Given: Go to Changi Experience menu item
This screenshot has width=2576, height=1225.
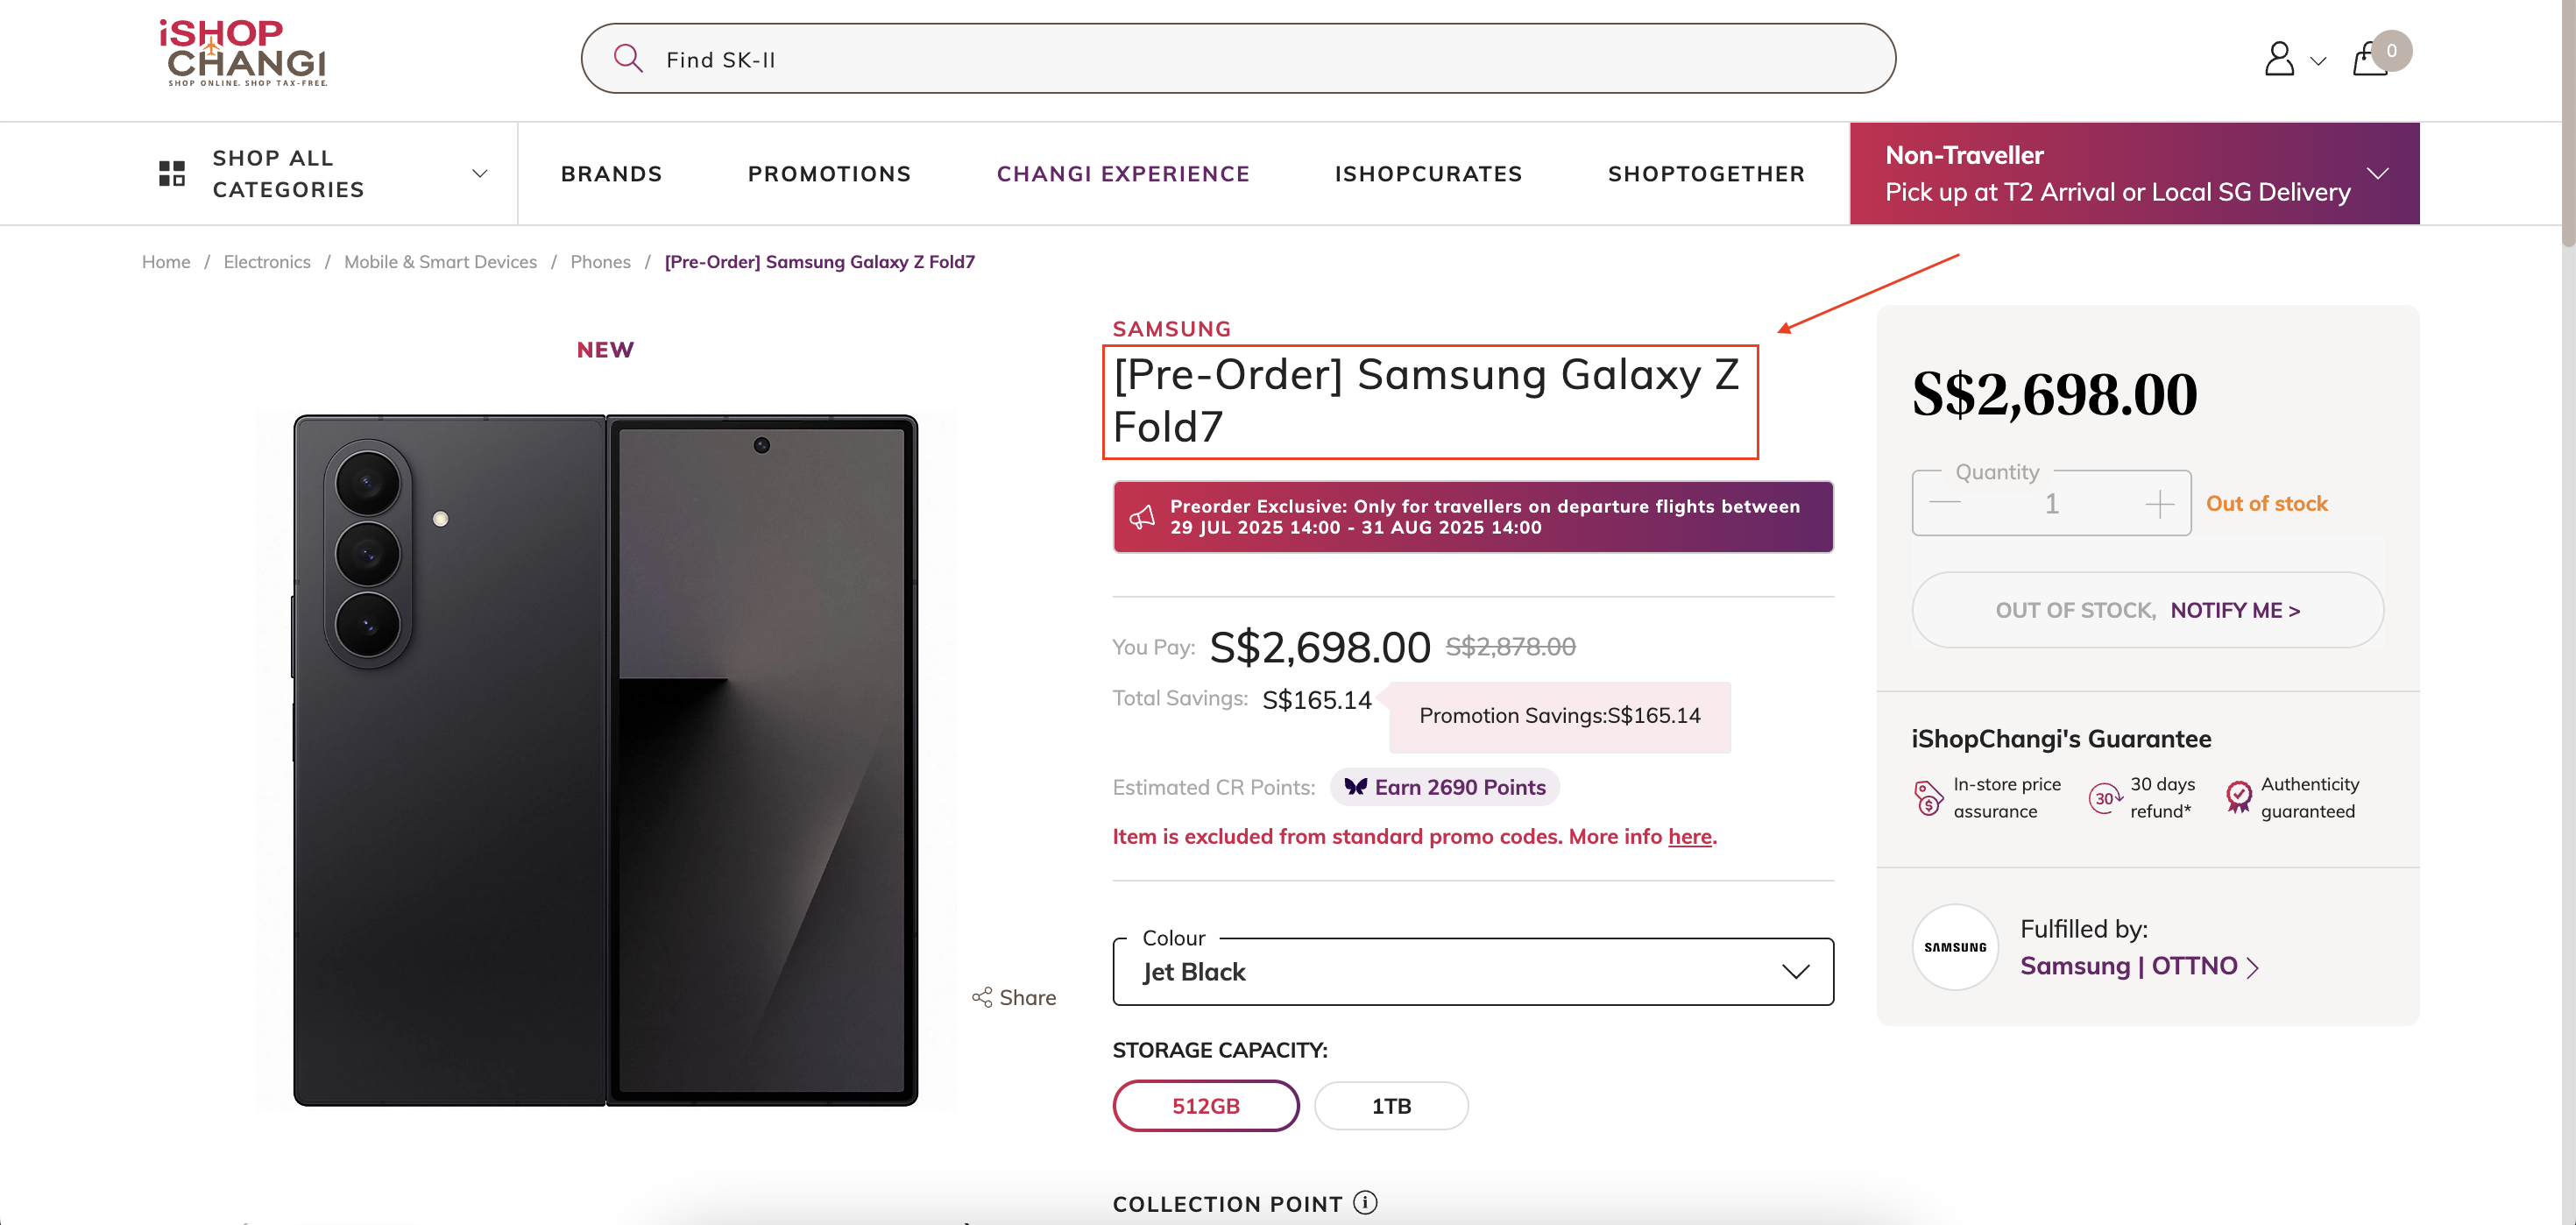Looking at the screenshot, I should point(1123,174).
